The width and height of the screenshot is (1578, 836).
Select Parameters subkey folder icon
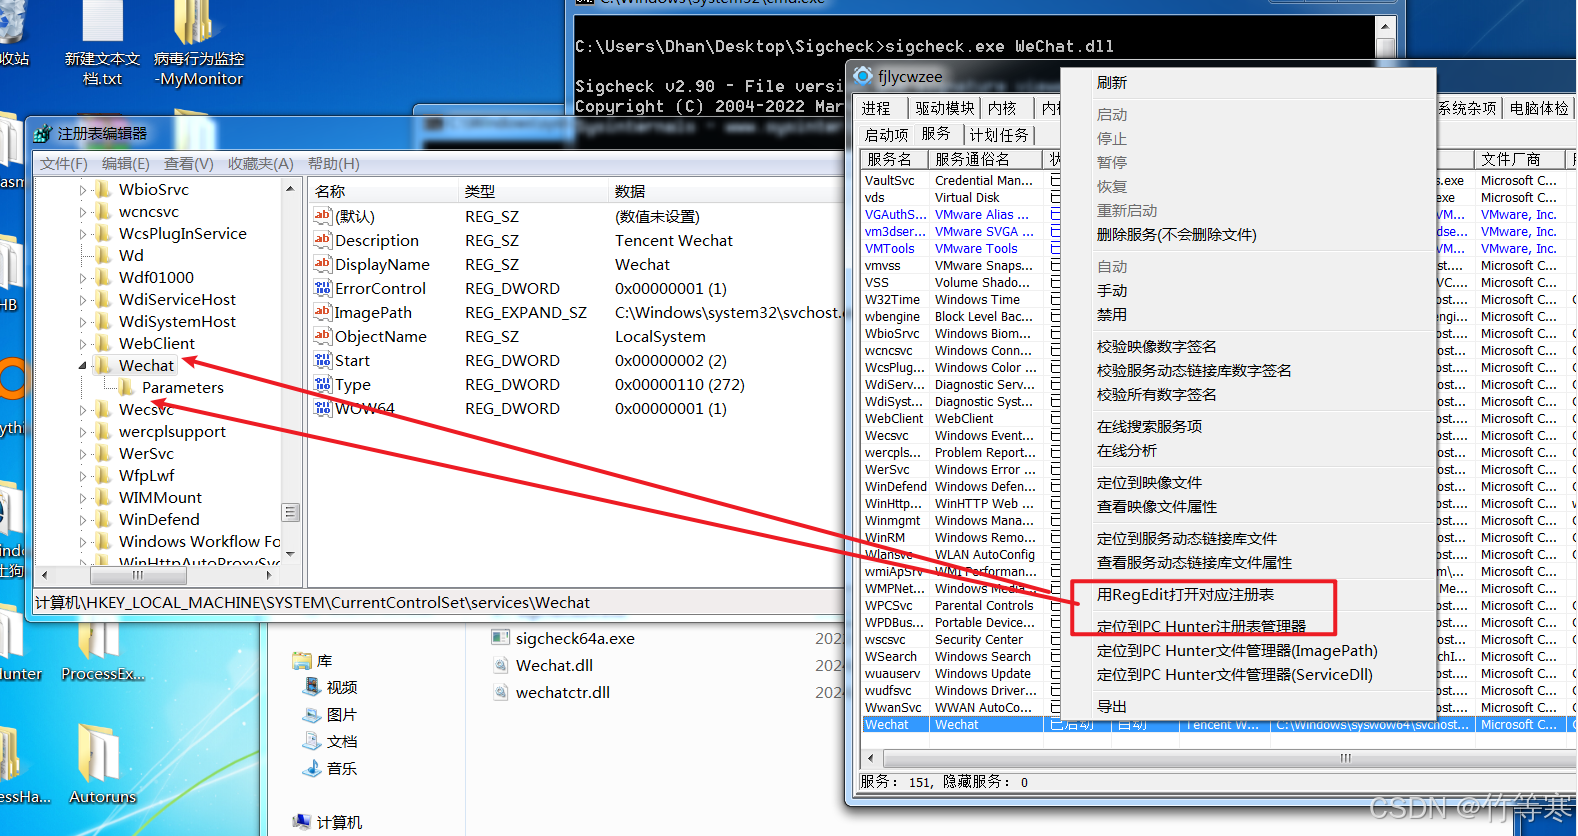coord(127,387)
